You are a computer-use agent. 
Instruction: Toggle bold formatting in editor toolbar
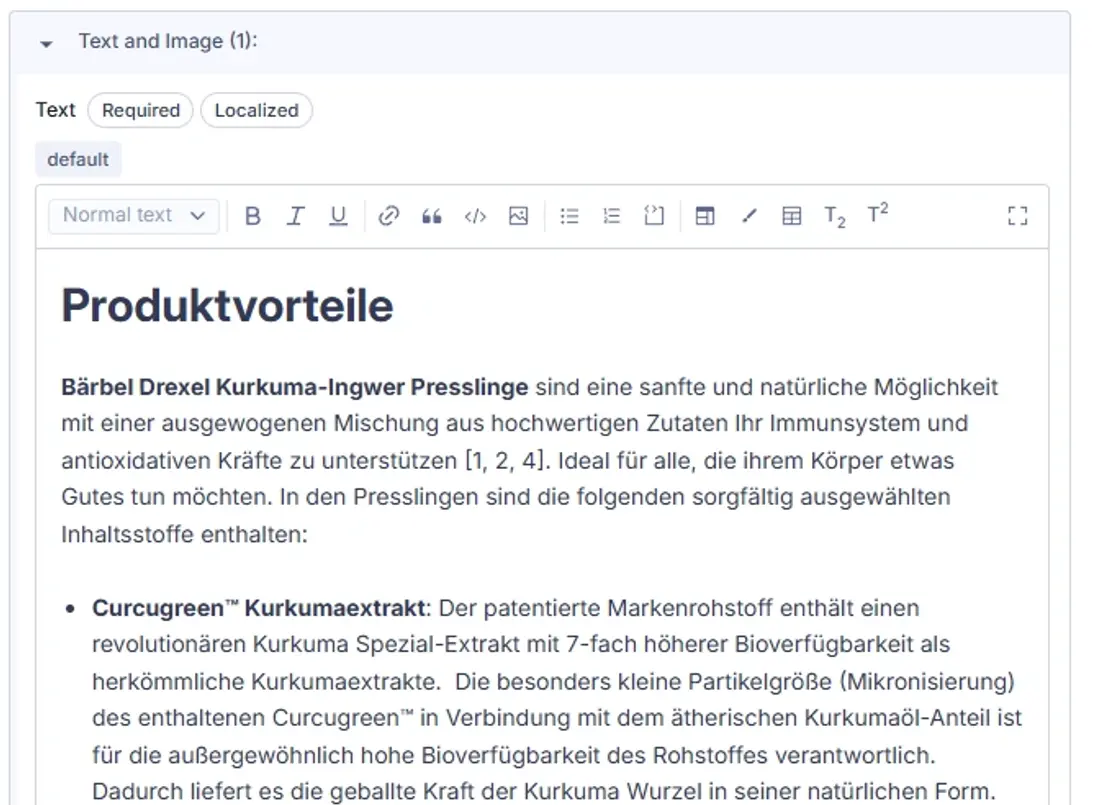[253, 215]
